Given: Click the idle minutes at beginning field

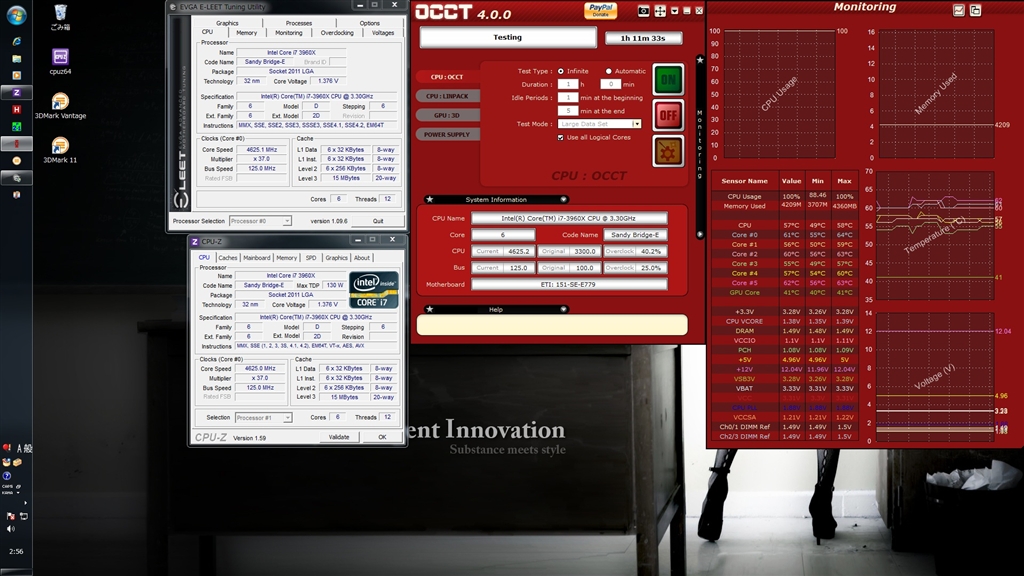Looking at the screenshot, I should click(x=568, y=97).
